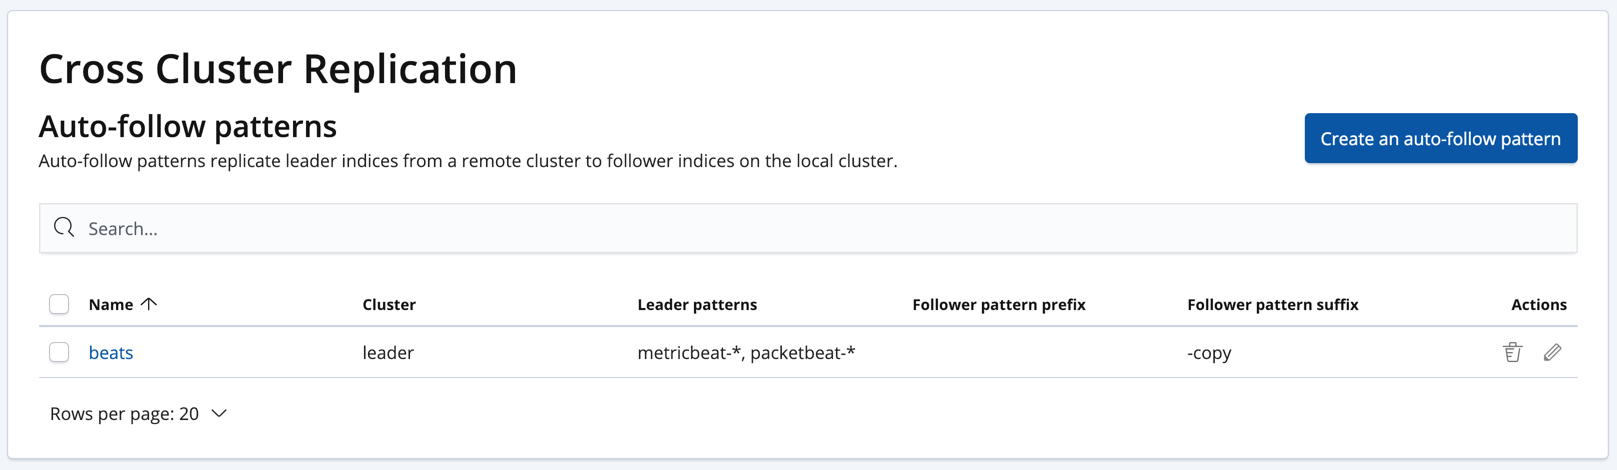Tick the select-all checkbox in the table header
The width and height of the screenshot is (1617, 470).
[59, 304]
